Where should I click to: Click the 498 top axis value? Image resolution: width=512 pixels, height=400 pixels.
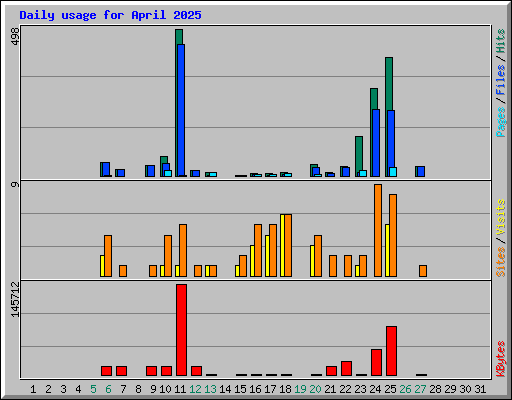(15, 36)
